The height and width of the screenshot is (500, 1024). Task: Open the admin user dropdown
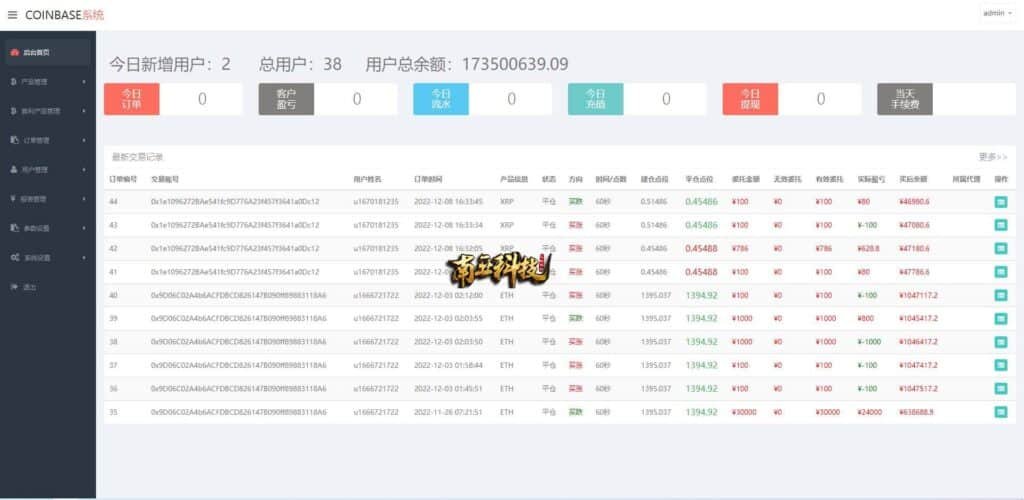(x=997, y=13)
